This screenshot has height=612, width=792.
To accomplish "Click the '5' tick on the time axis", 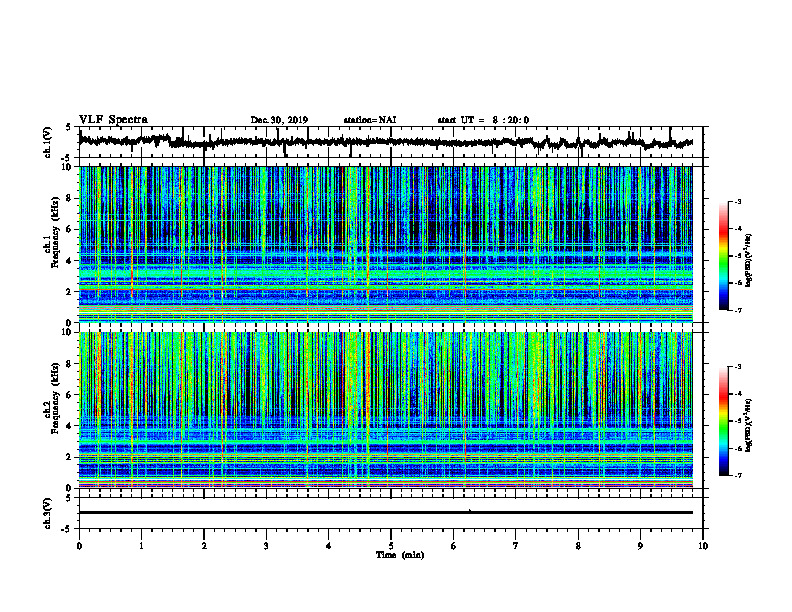I will coord(391,546).
